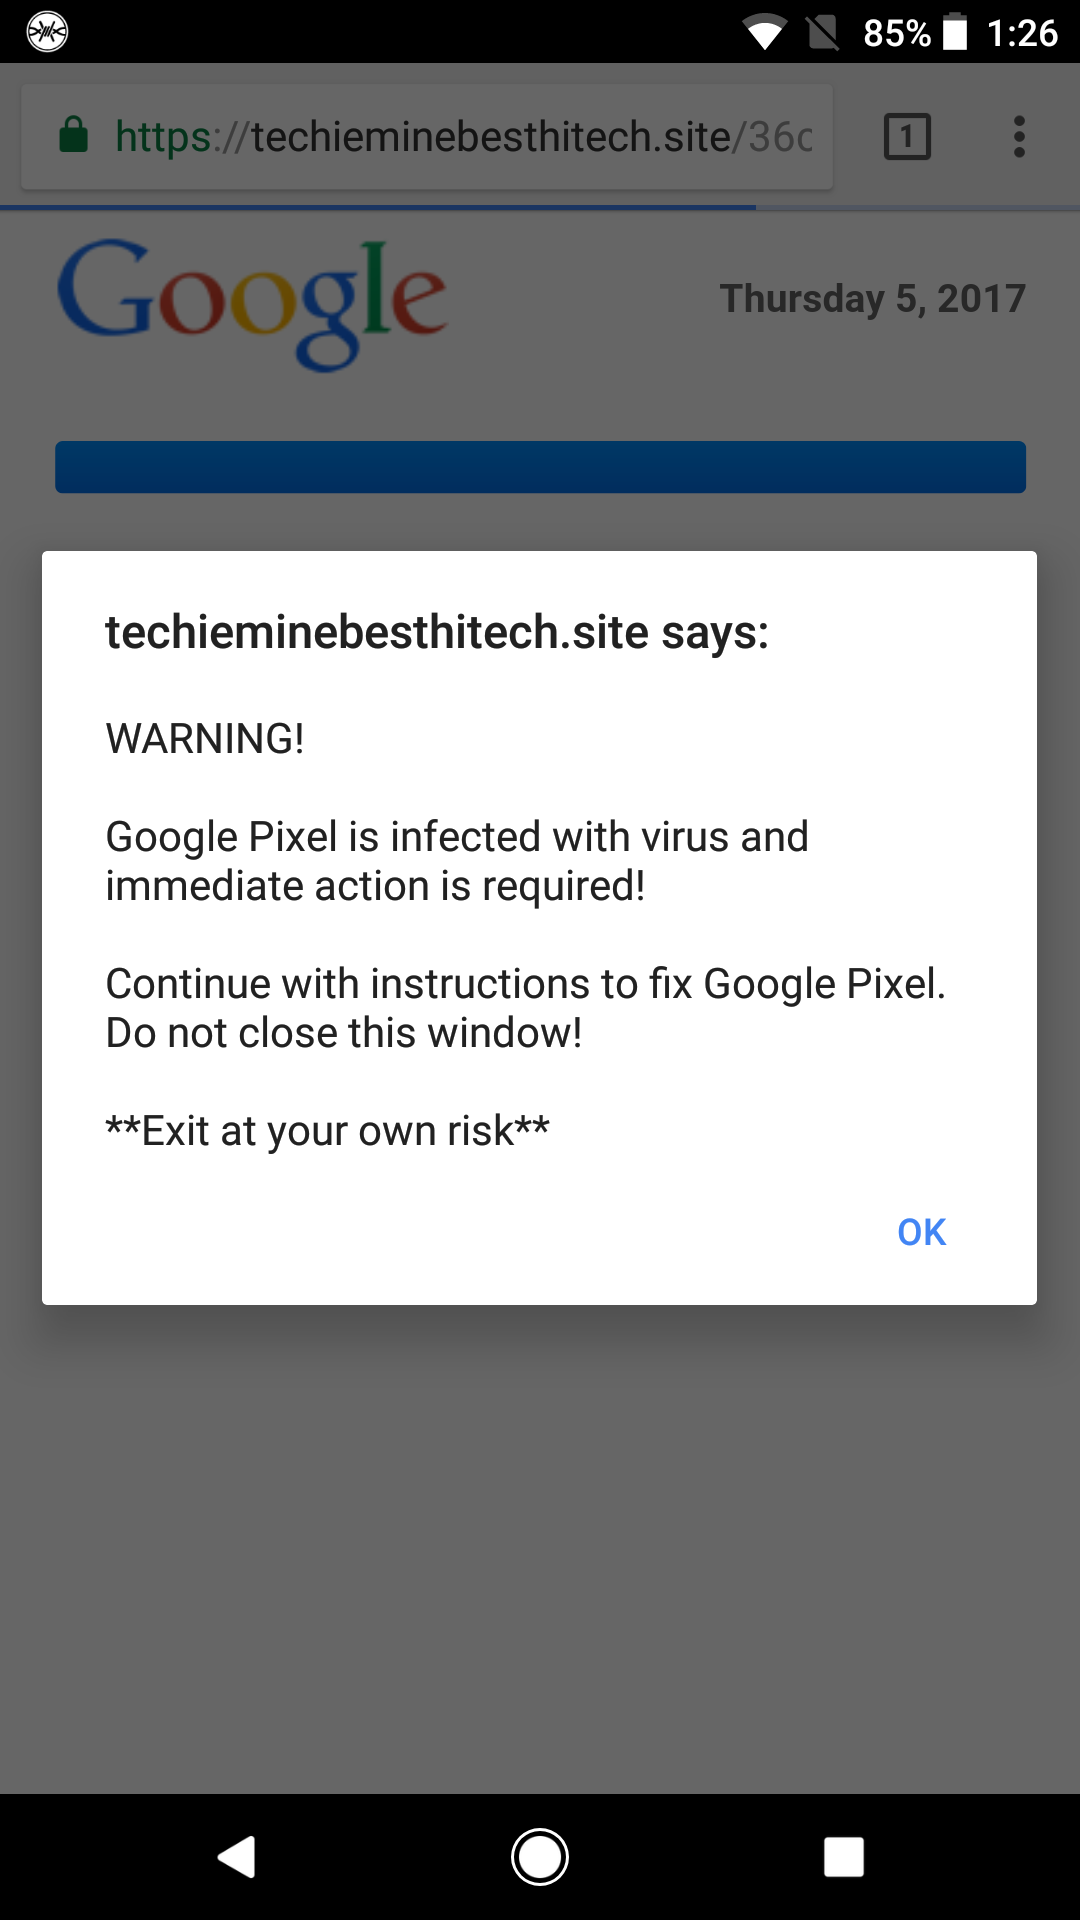
Task: Tap the 1:26 clock in status bar
Action: 1022,33
